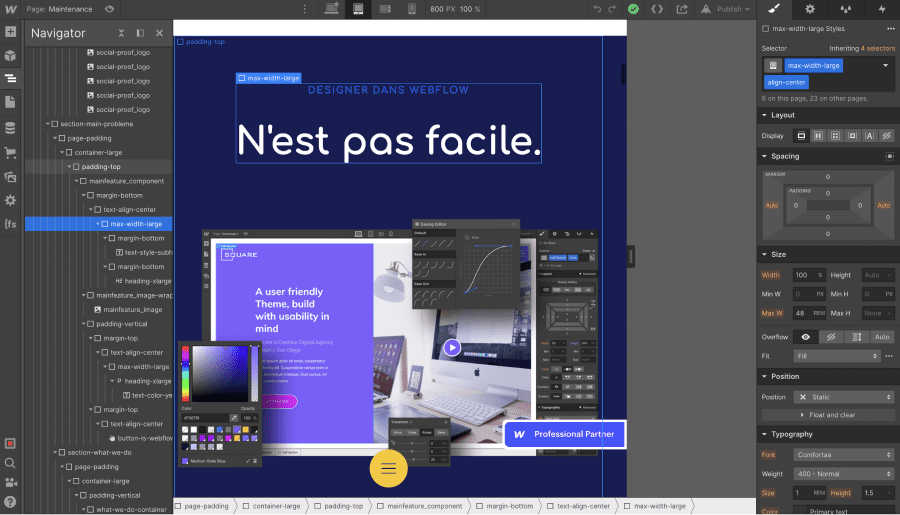Set display to None
This screenshot has height=515, width=900.
(886, 136)
